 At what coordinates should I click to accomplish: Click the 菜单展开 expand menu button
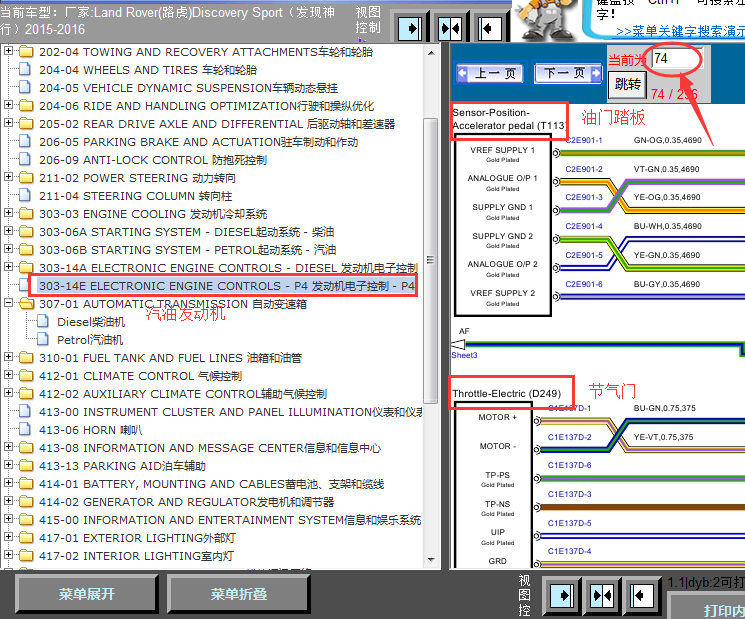(87, 594)
